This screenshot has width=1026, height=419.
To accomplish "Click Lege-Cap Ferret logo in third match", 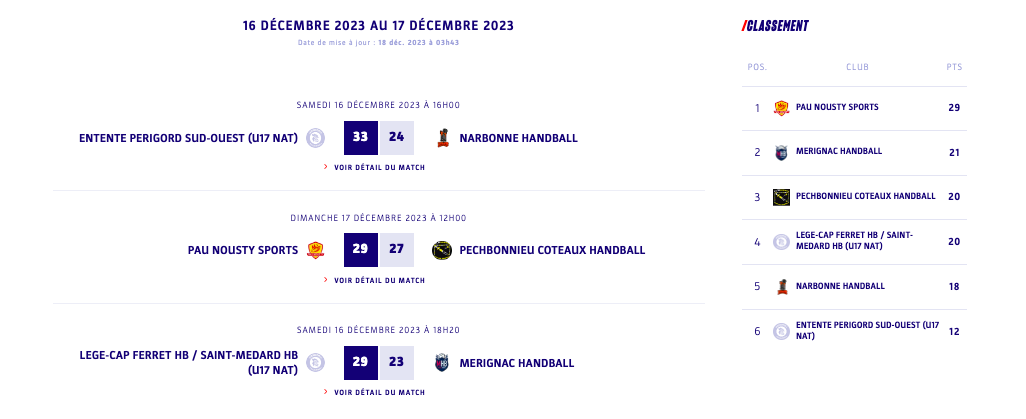I will [x=315, y=362].
